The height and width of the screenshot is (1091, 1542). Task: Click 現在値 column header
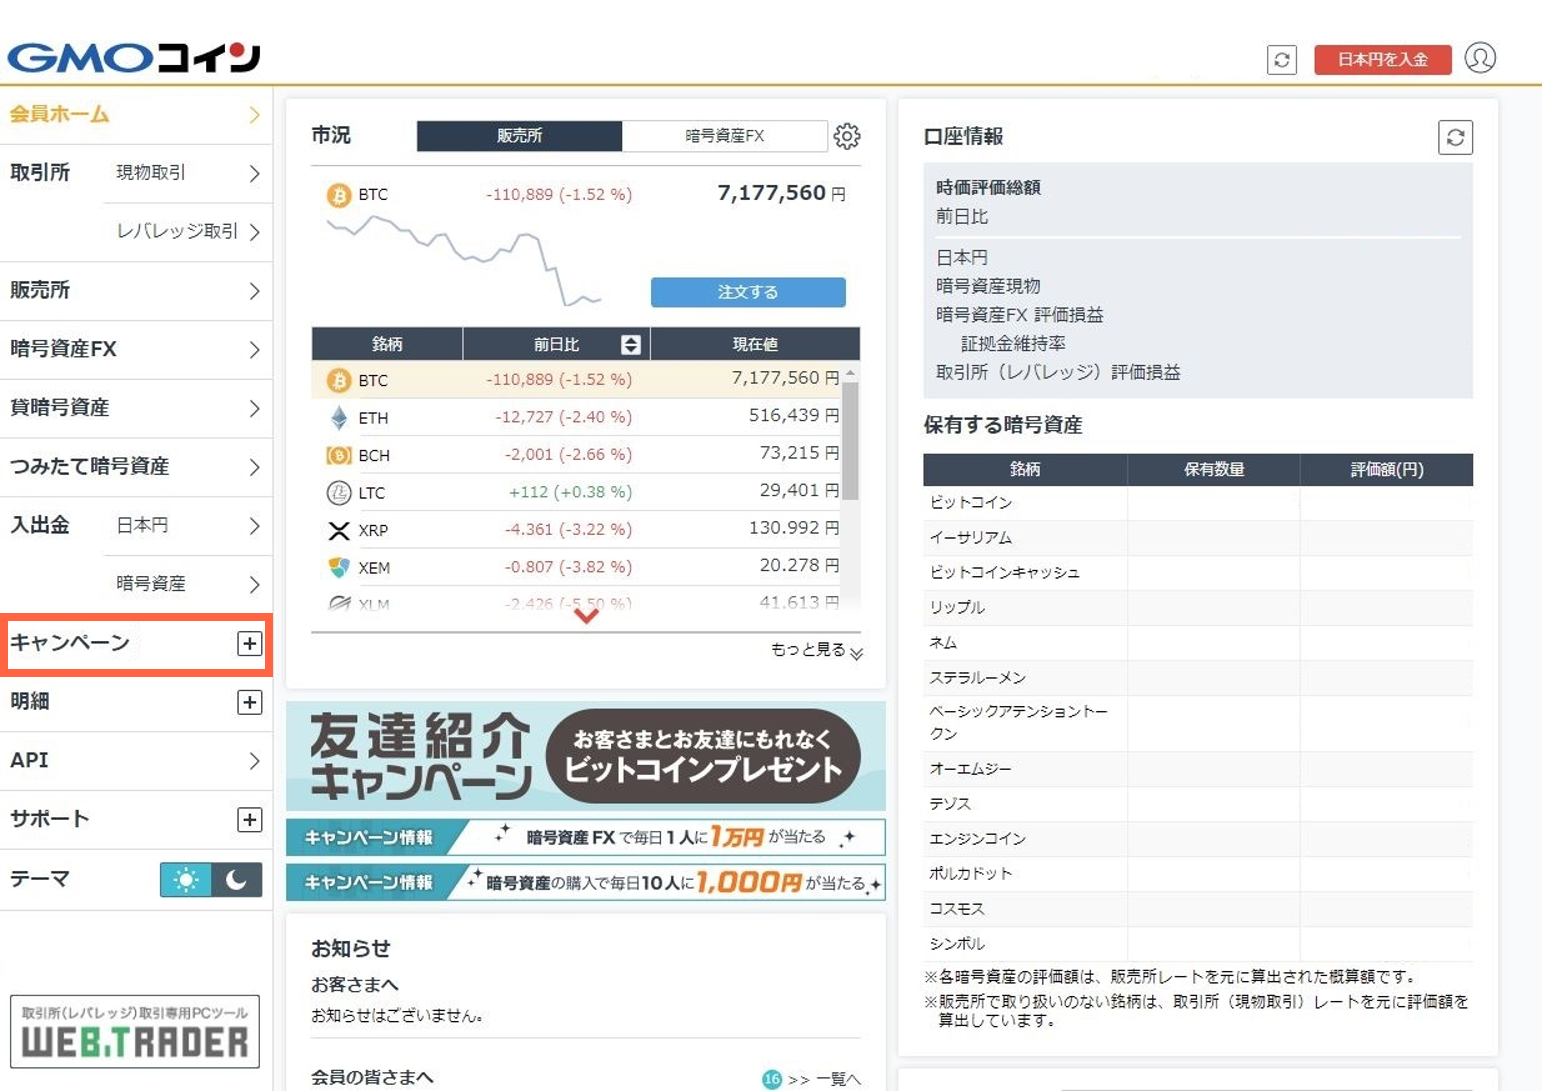point(755,344)
